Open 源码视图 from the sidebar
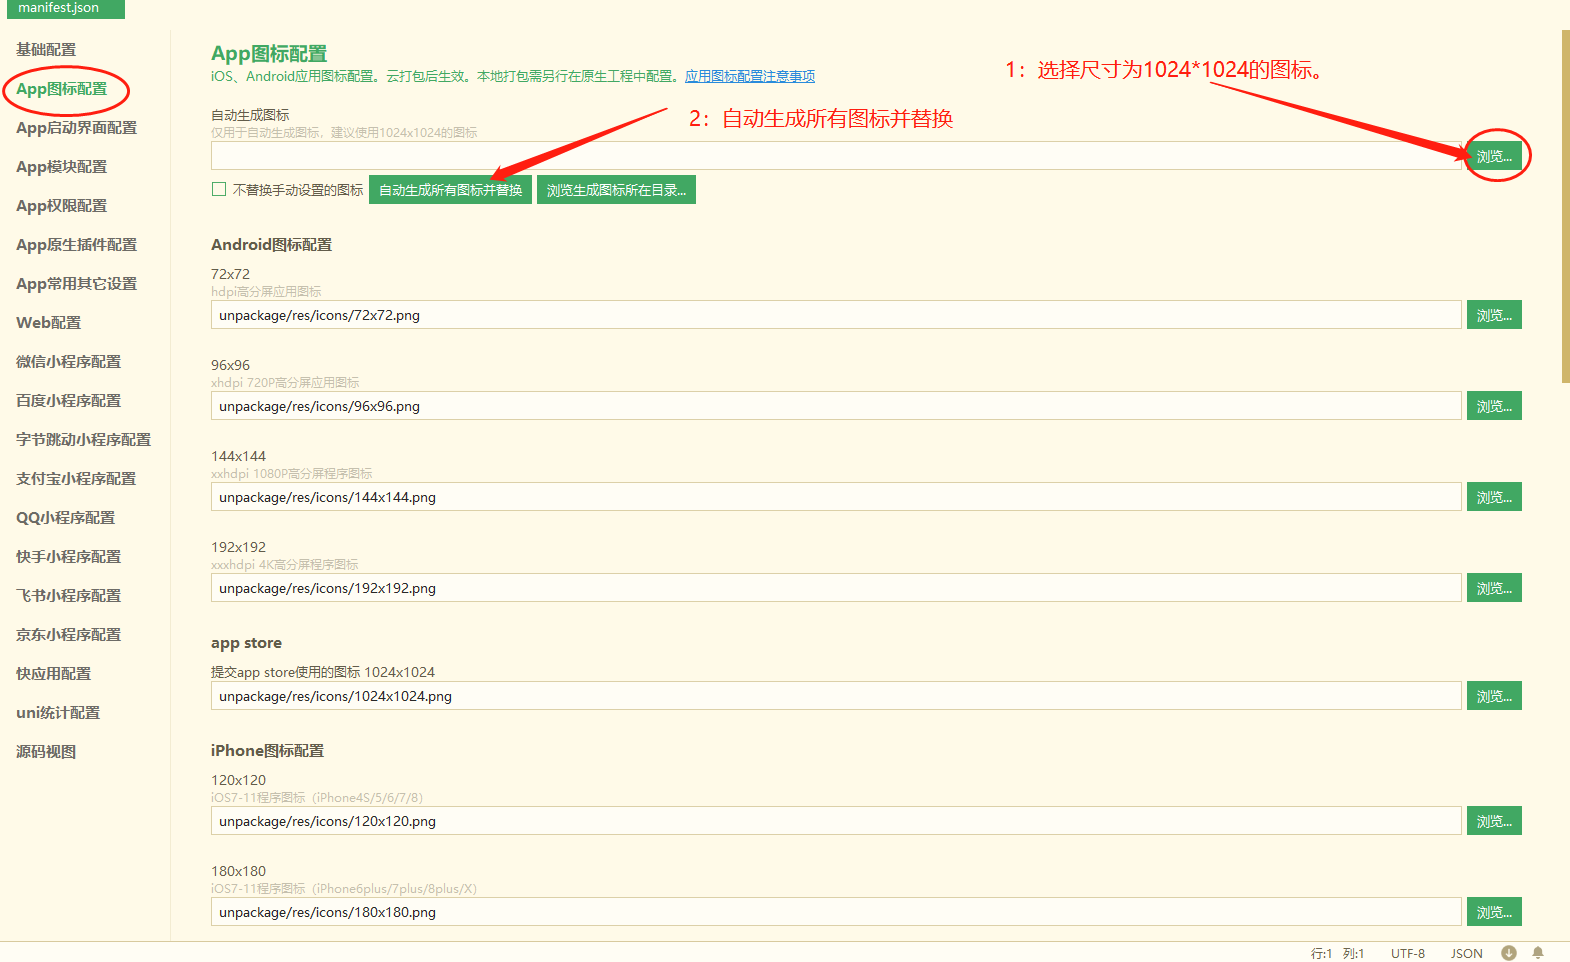Screen dimensions: 1570x962 click(x=46, y=752)
